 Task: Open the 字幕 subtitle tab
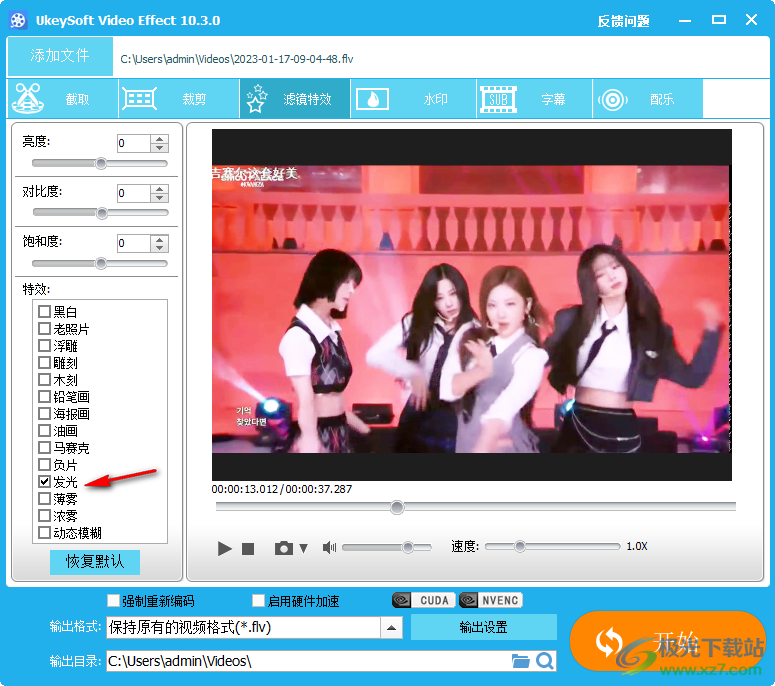[x=534, y=99]
